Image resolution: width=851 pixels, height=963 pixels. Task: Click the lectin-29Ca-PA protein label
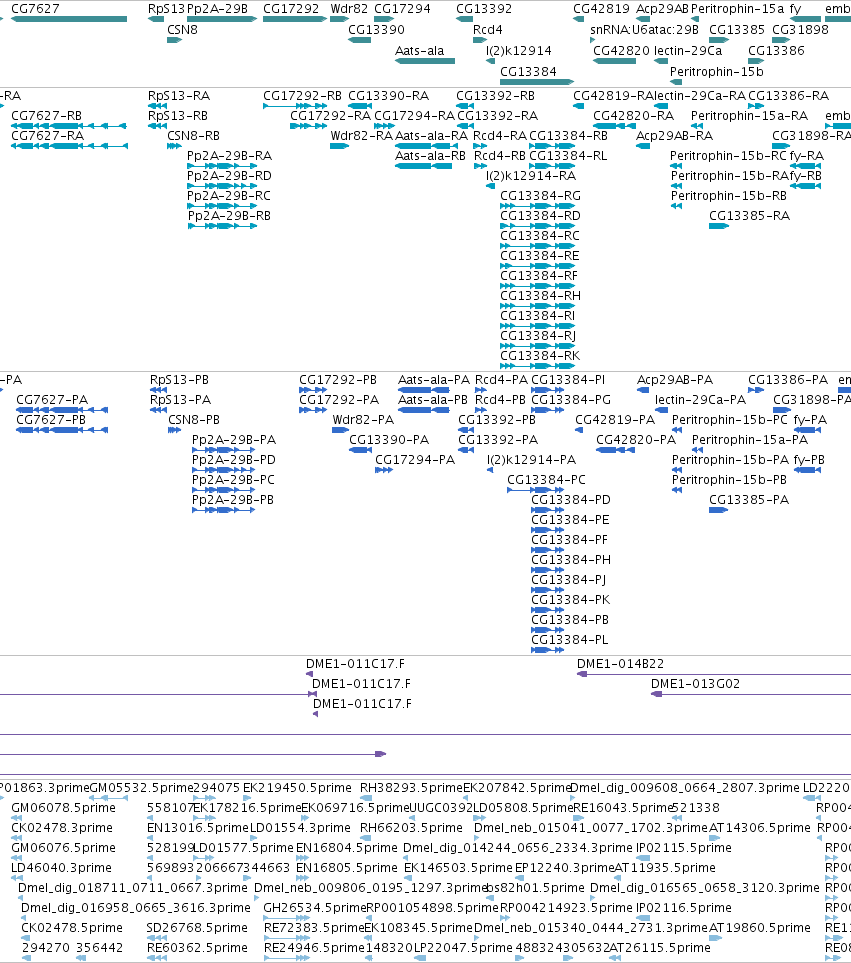pos(701,399)
